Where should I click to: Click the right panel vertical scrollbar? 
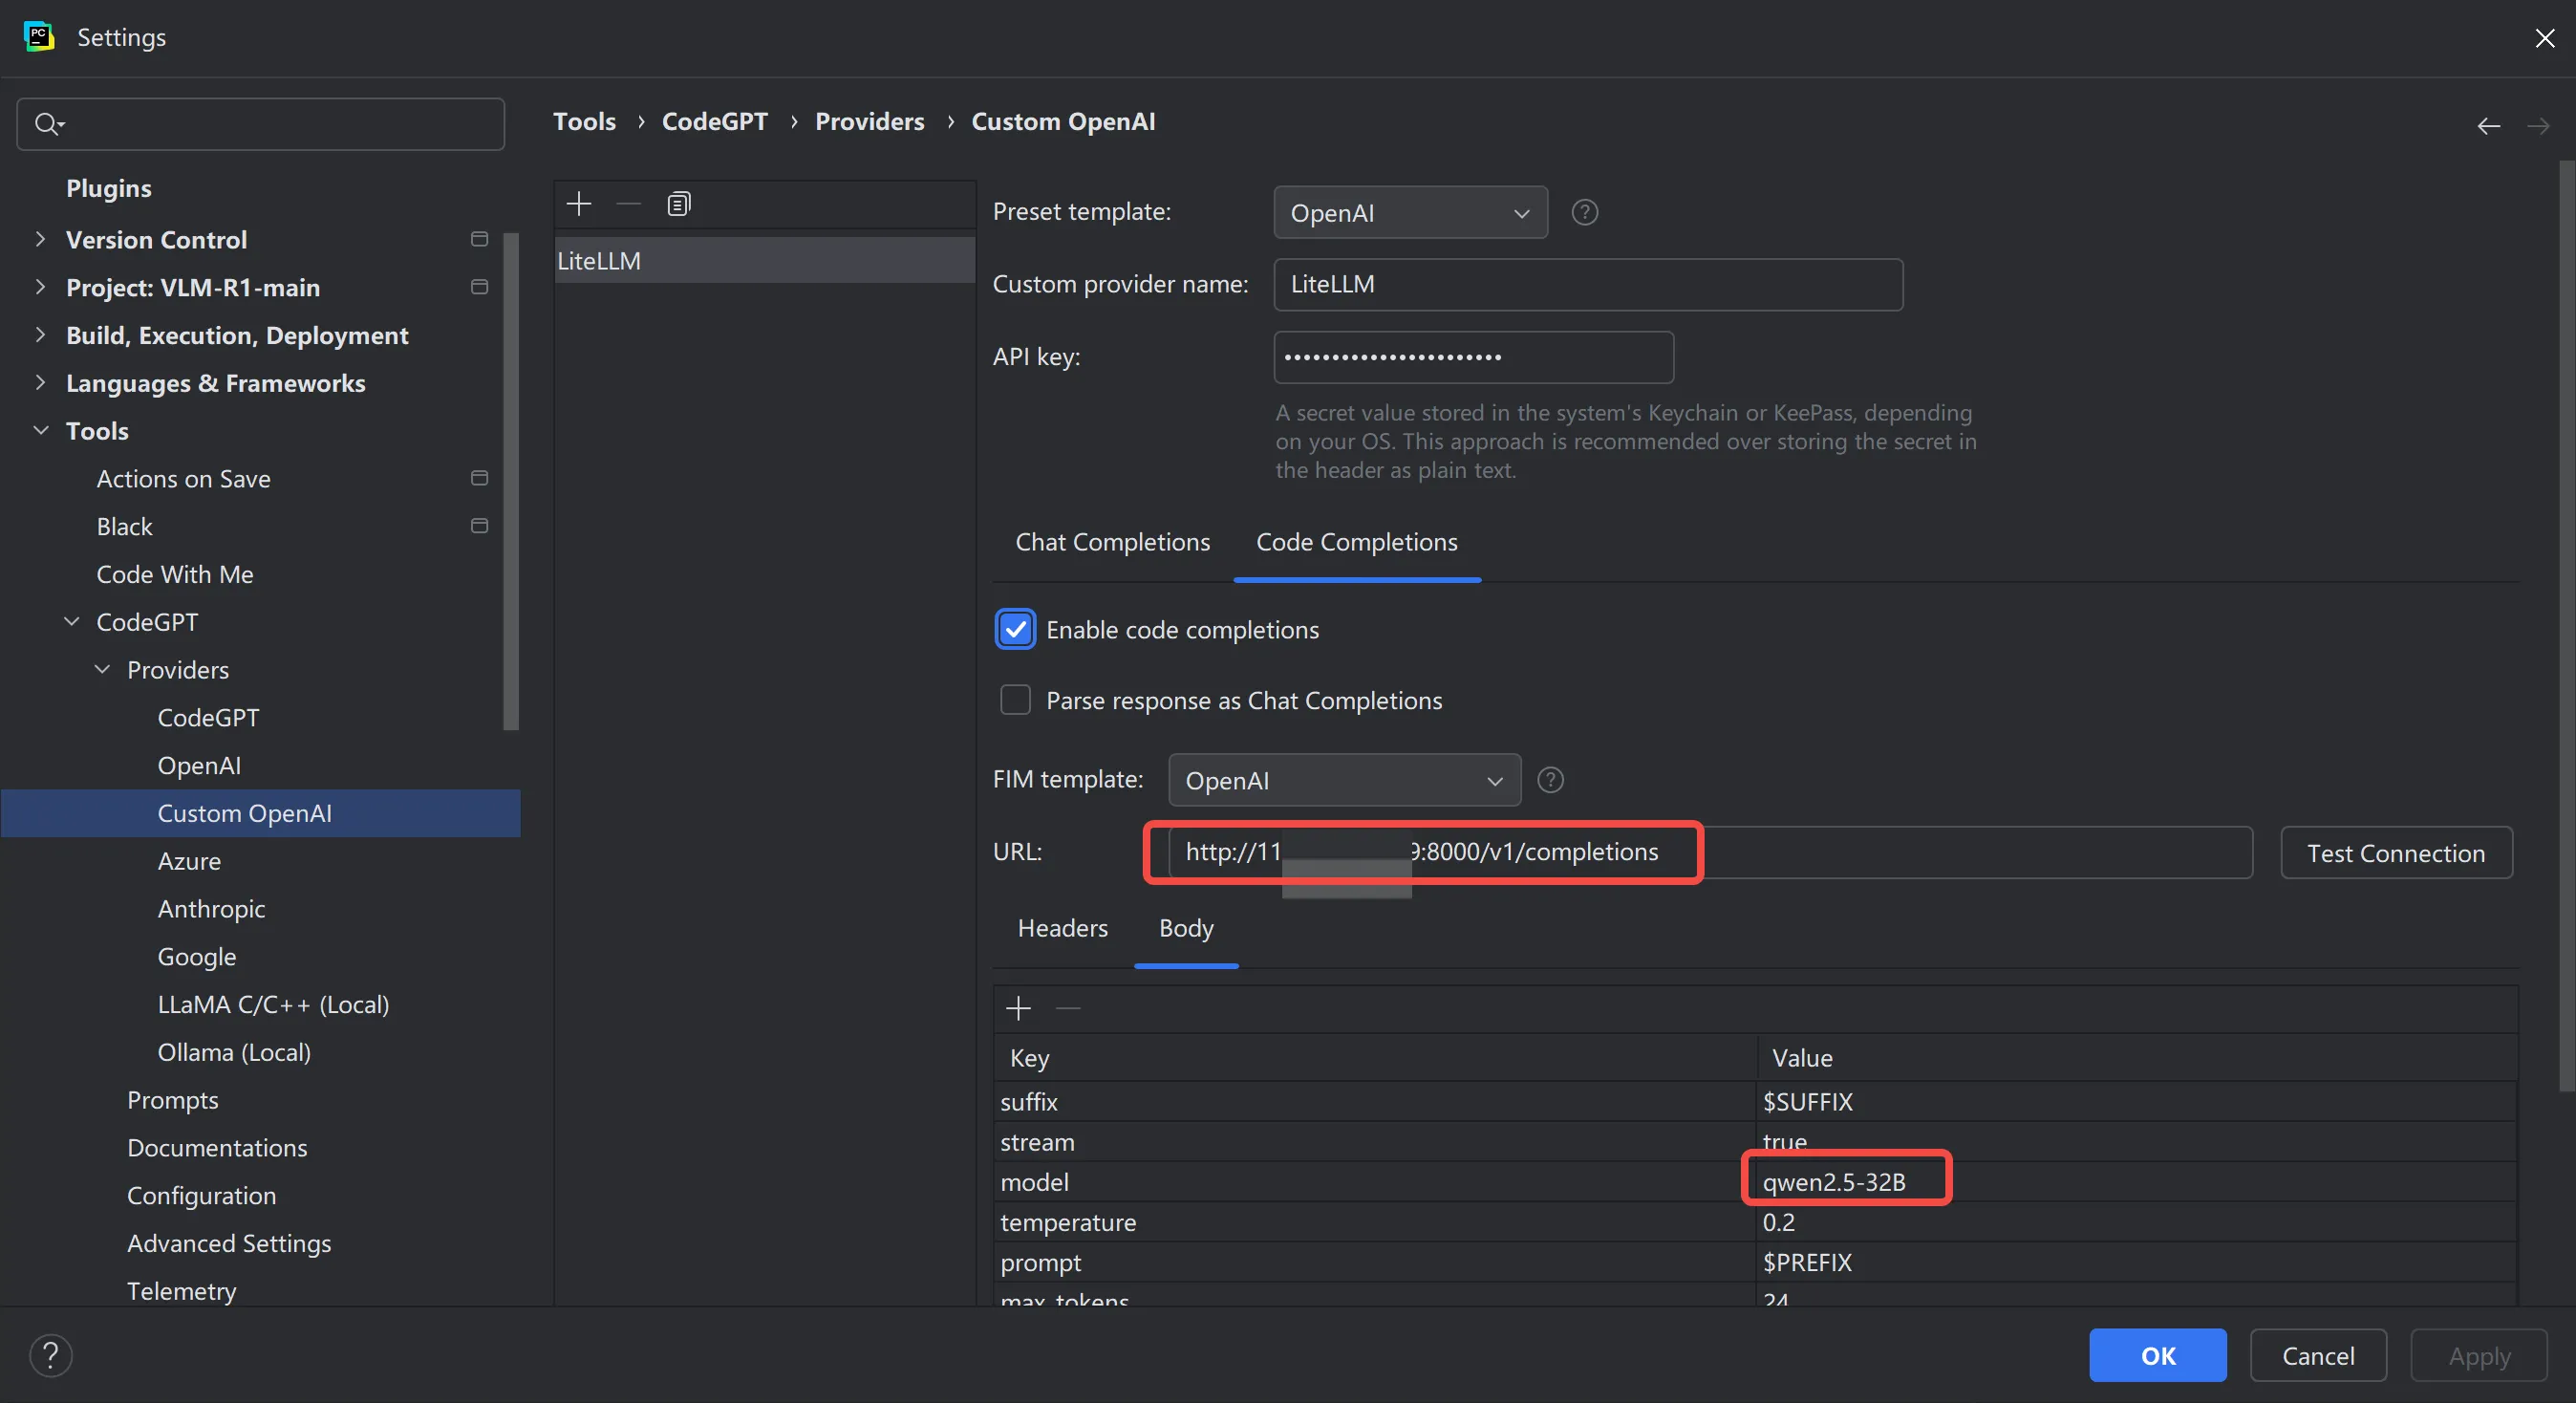(2566, 625)
